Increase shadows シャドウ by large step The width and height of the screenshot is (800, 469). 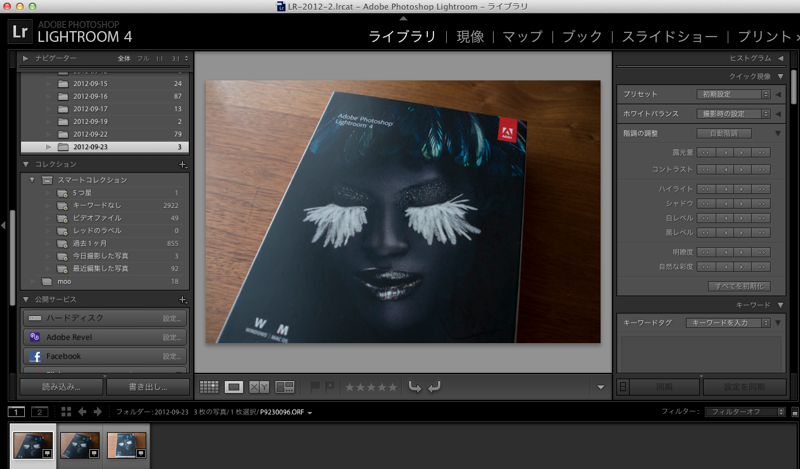761,204
